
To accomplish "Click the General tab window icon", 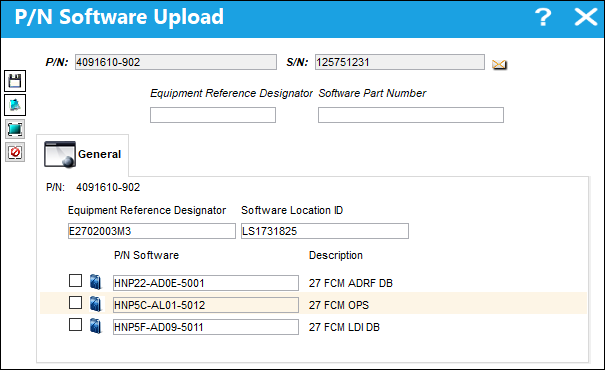I will coord(60,154).
